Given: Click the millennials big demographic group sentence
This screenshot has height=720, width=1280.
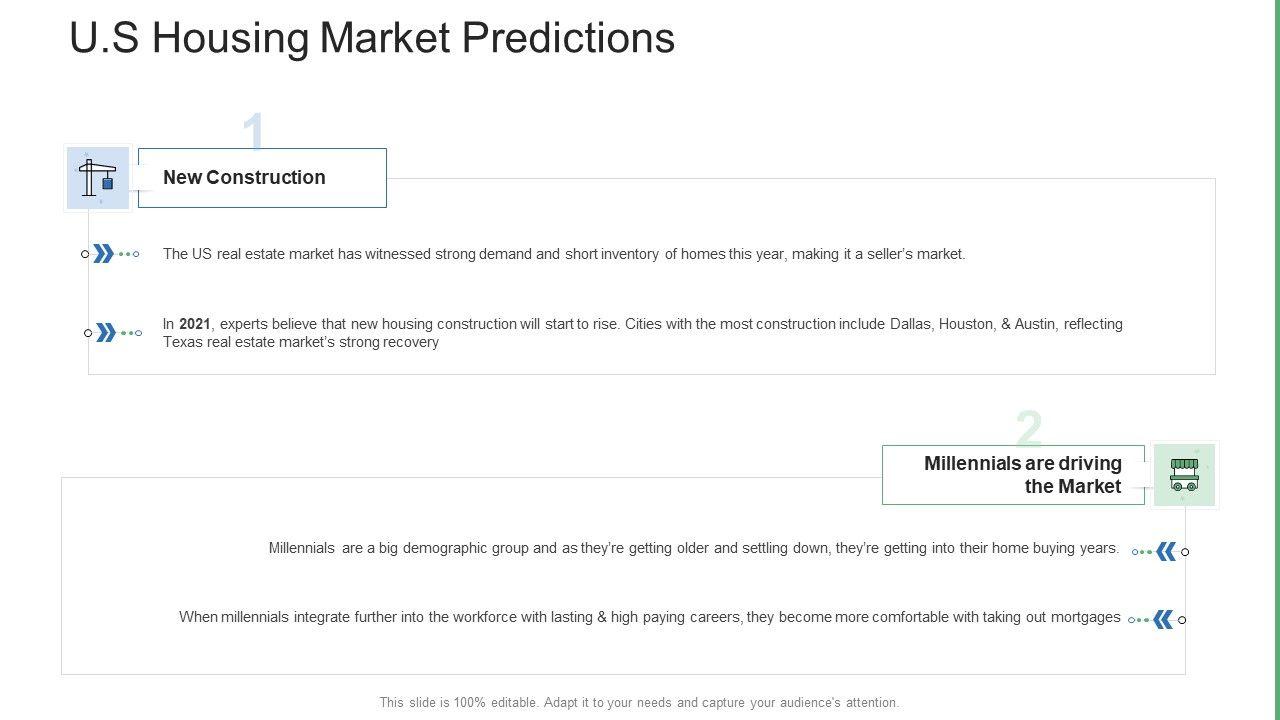Looking at the screenshot, I should coord(694,548).
